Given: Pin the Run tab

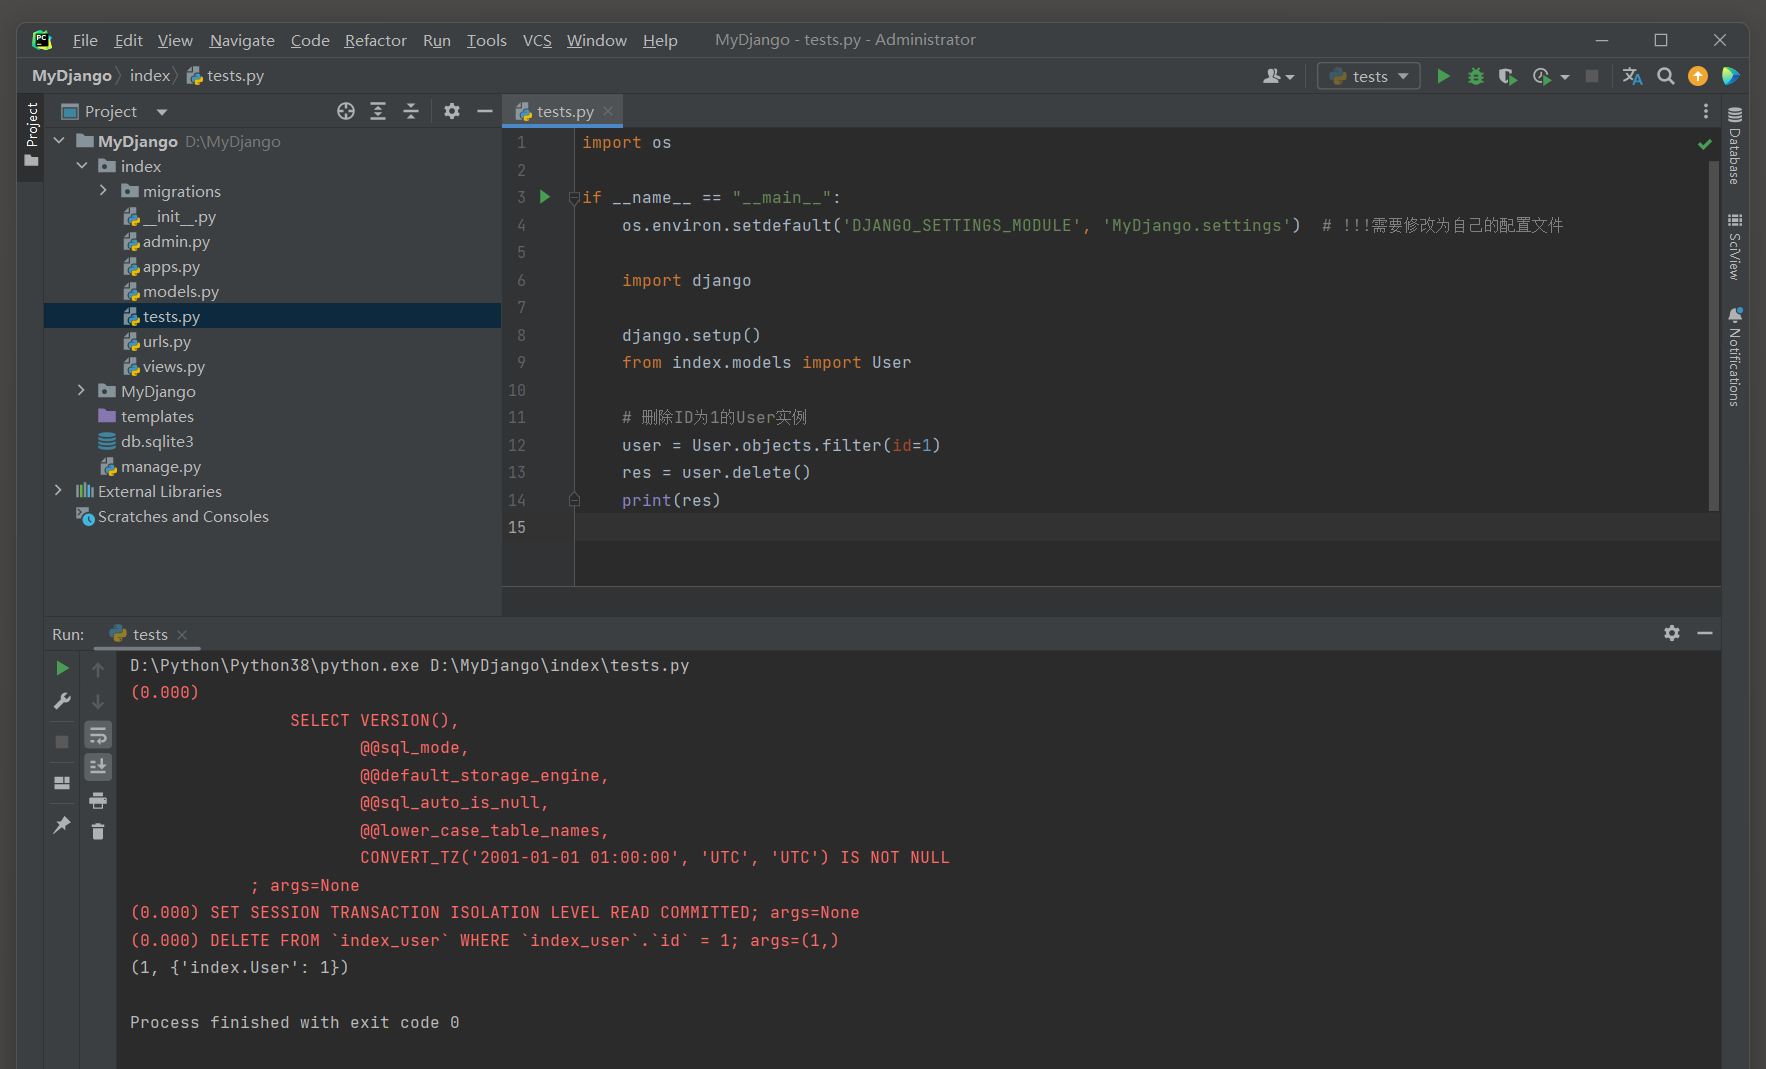Looking at the screenshot, I should point(62,825).
